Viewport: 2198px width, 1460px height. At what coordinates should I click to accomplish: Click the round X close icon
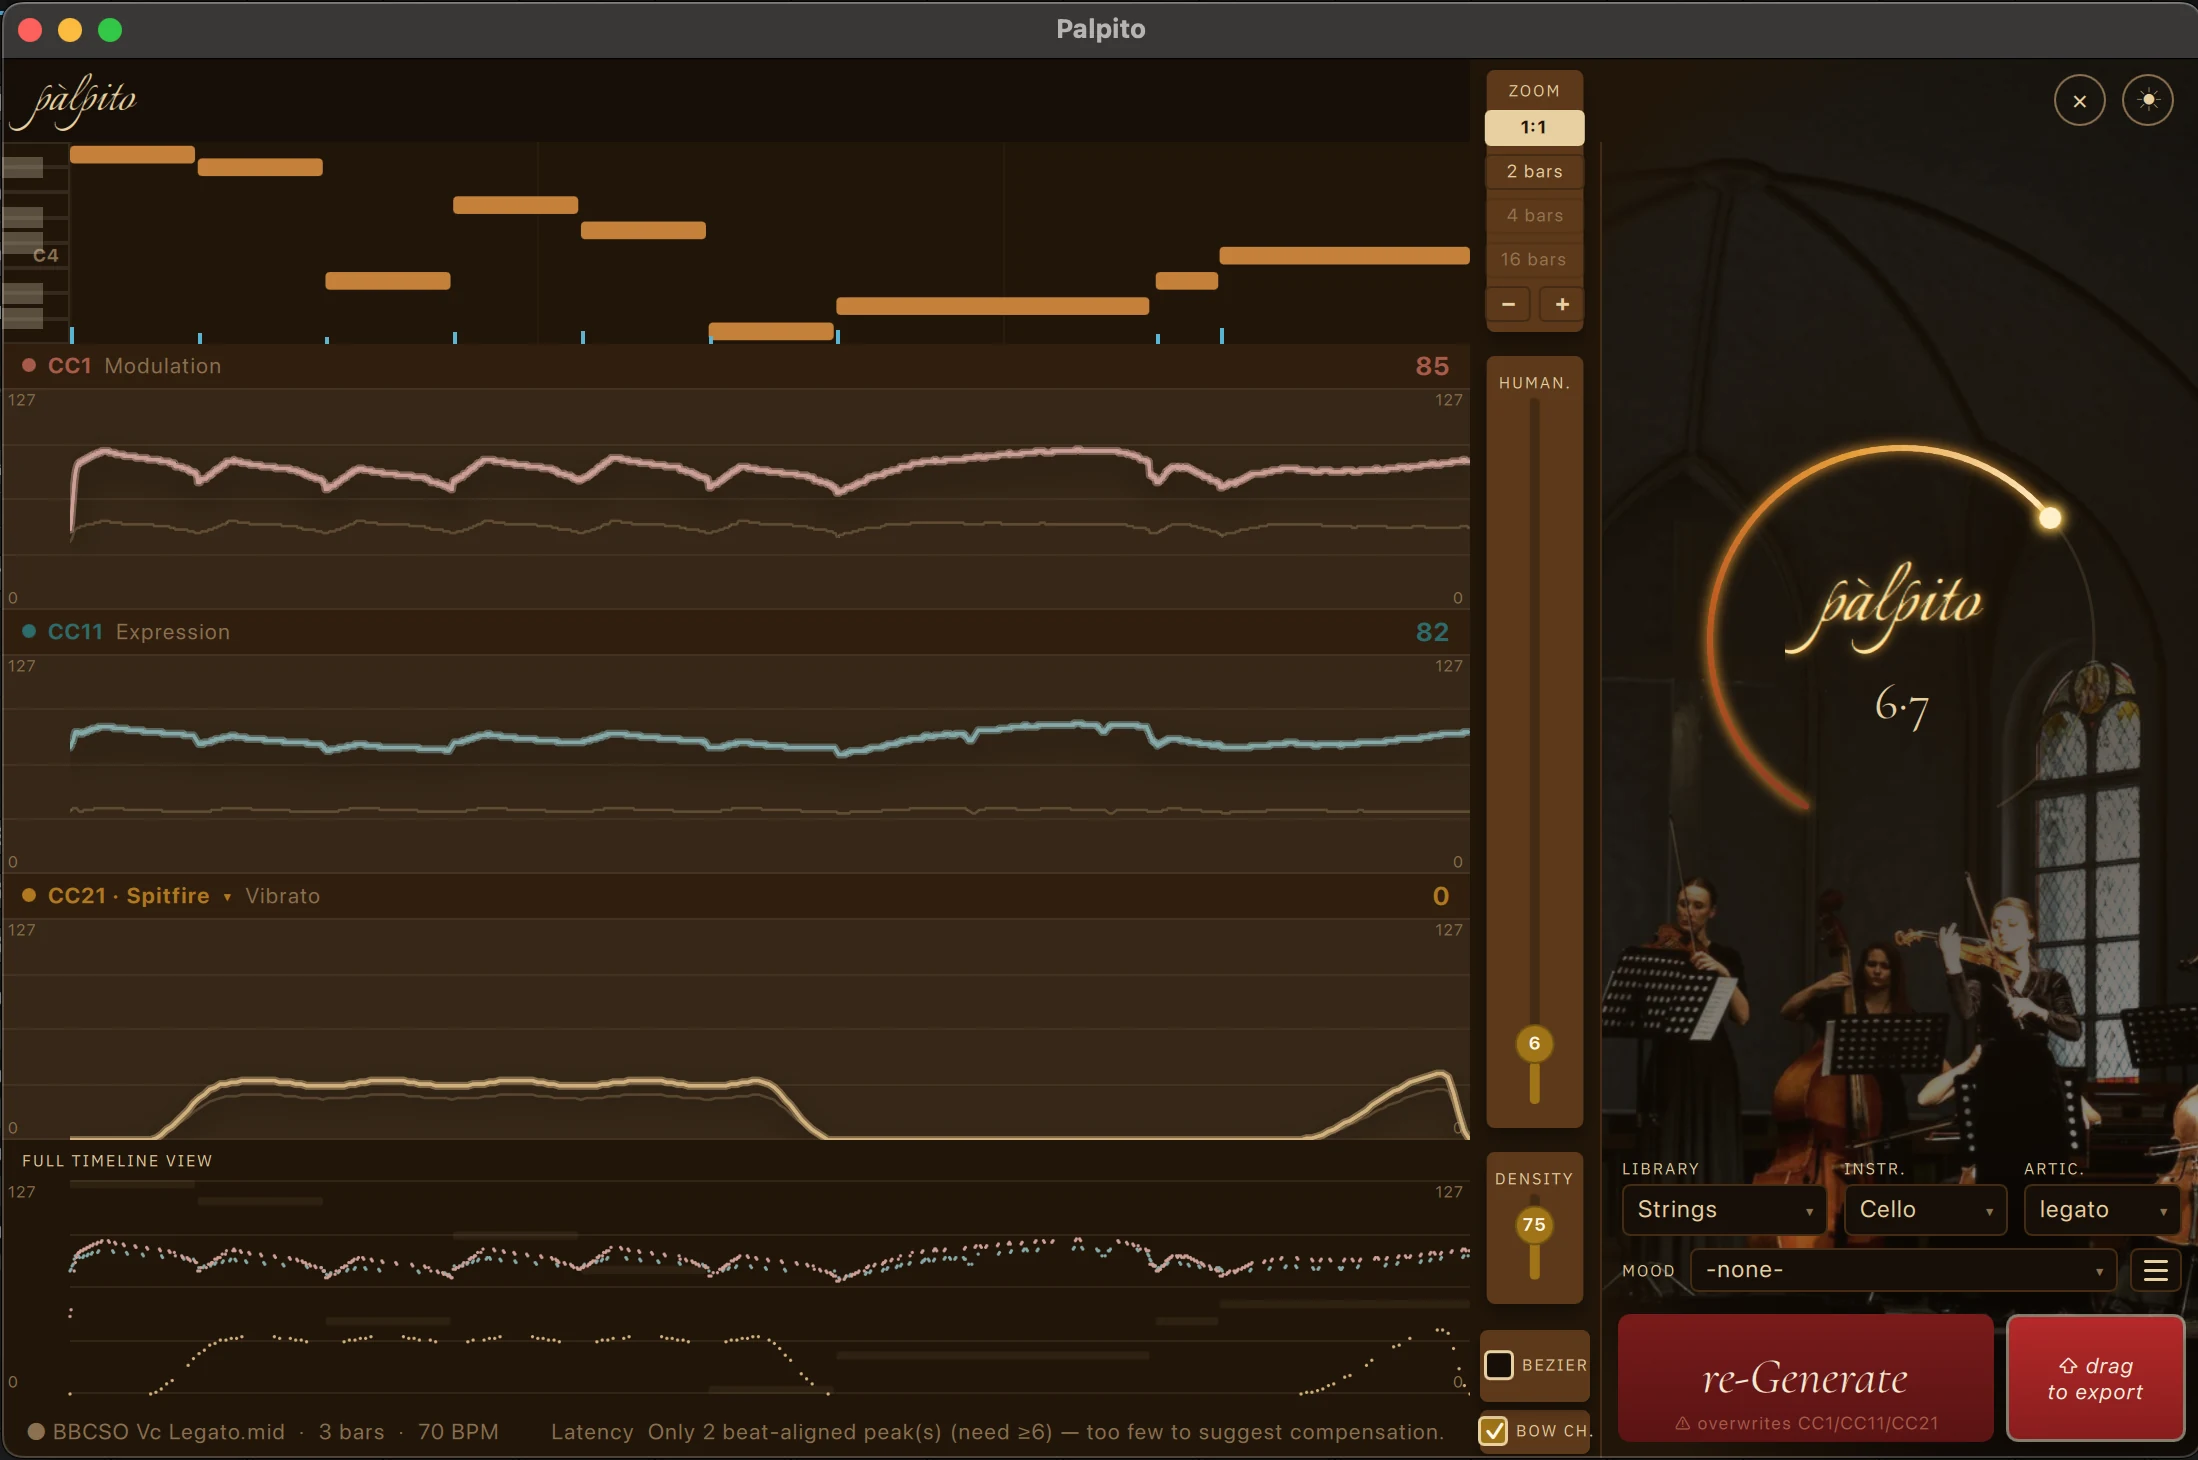point(2079,101)
